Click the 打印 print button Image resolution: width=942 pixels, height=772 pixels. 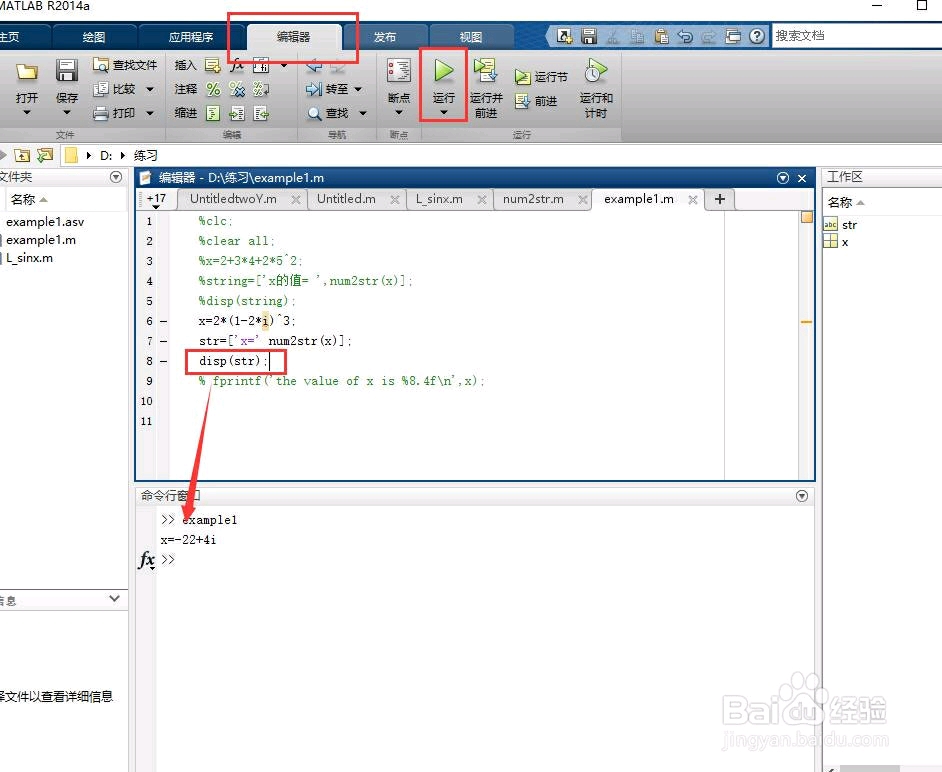pos(115,113)
